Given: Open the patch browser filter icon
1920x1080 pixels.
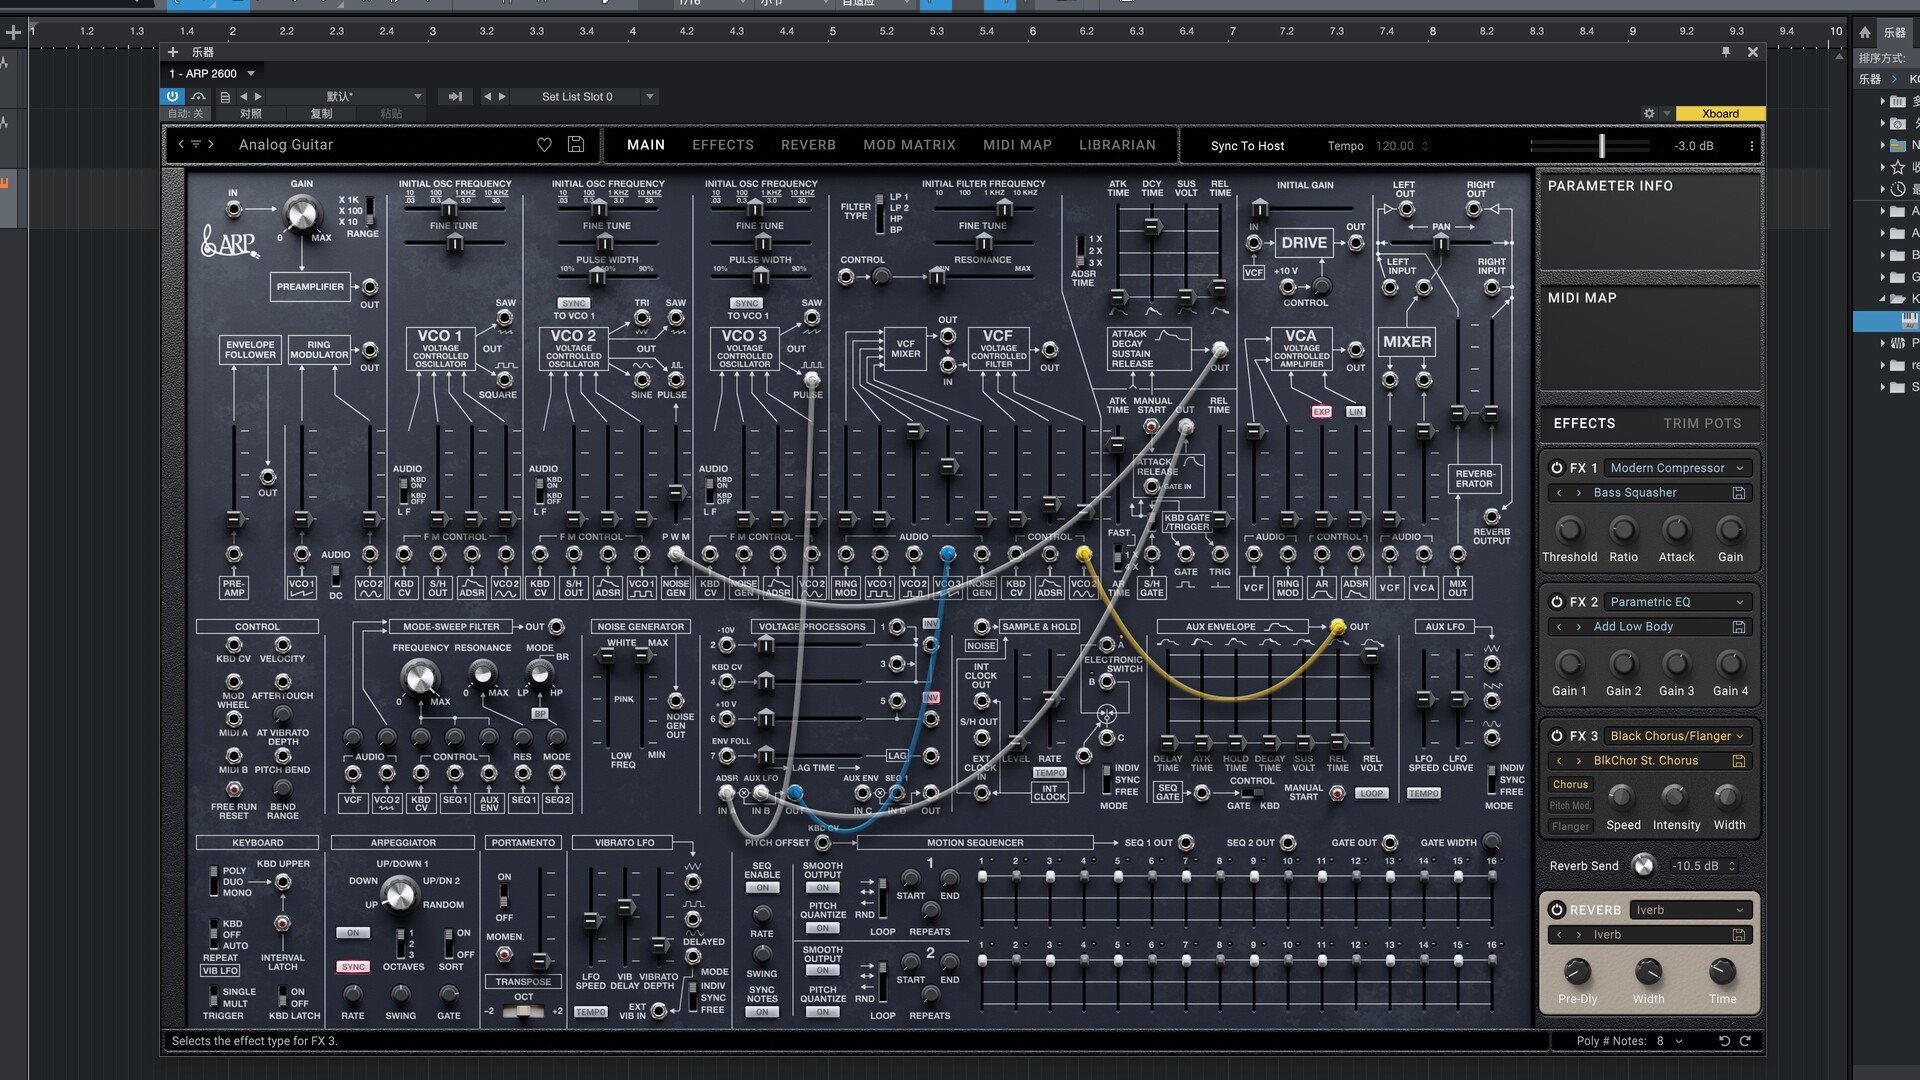Looking at the screenshot, I should point(196,144).
